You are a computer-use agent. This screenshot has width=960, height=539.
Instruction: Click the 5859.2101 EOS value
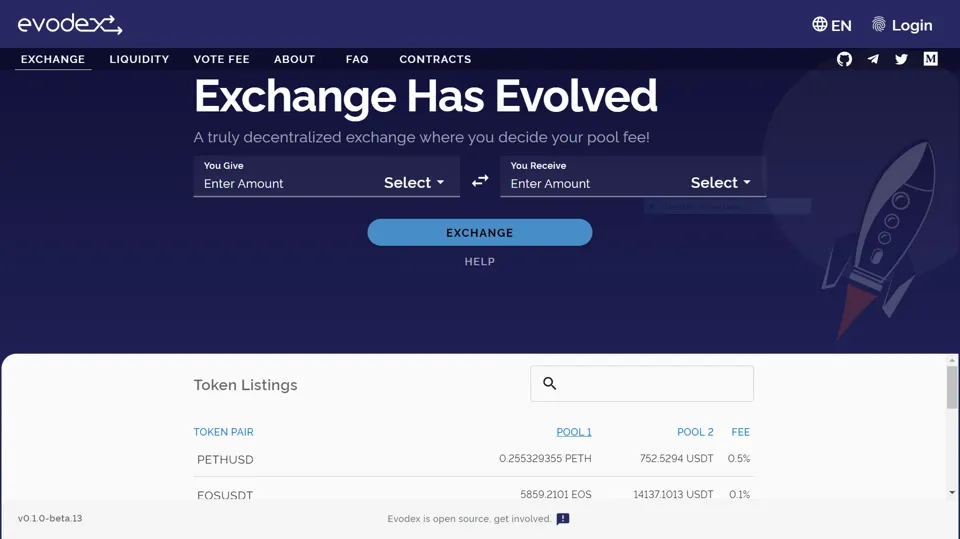click(556, 494)
